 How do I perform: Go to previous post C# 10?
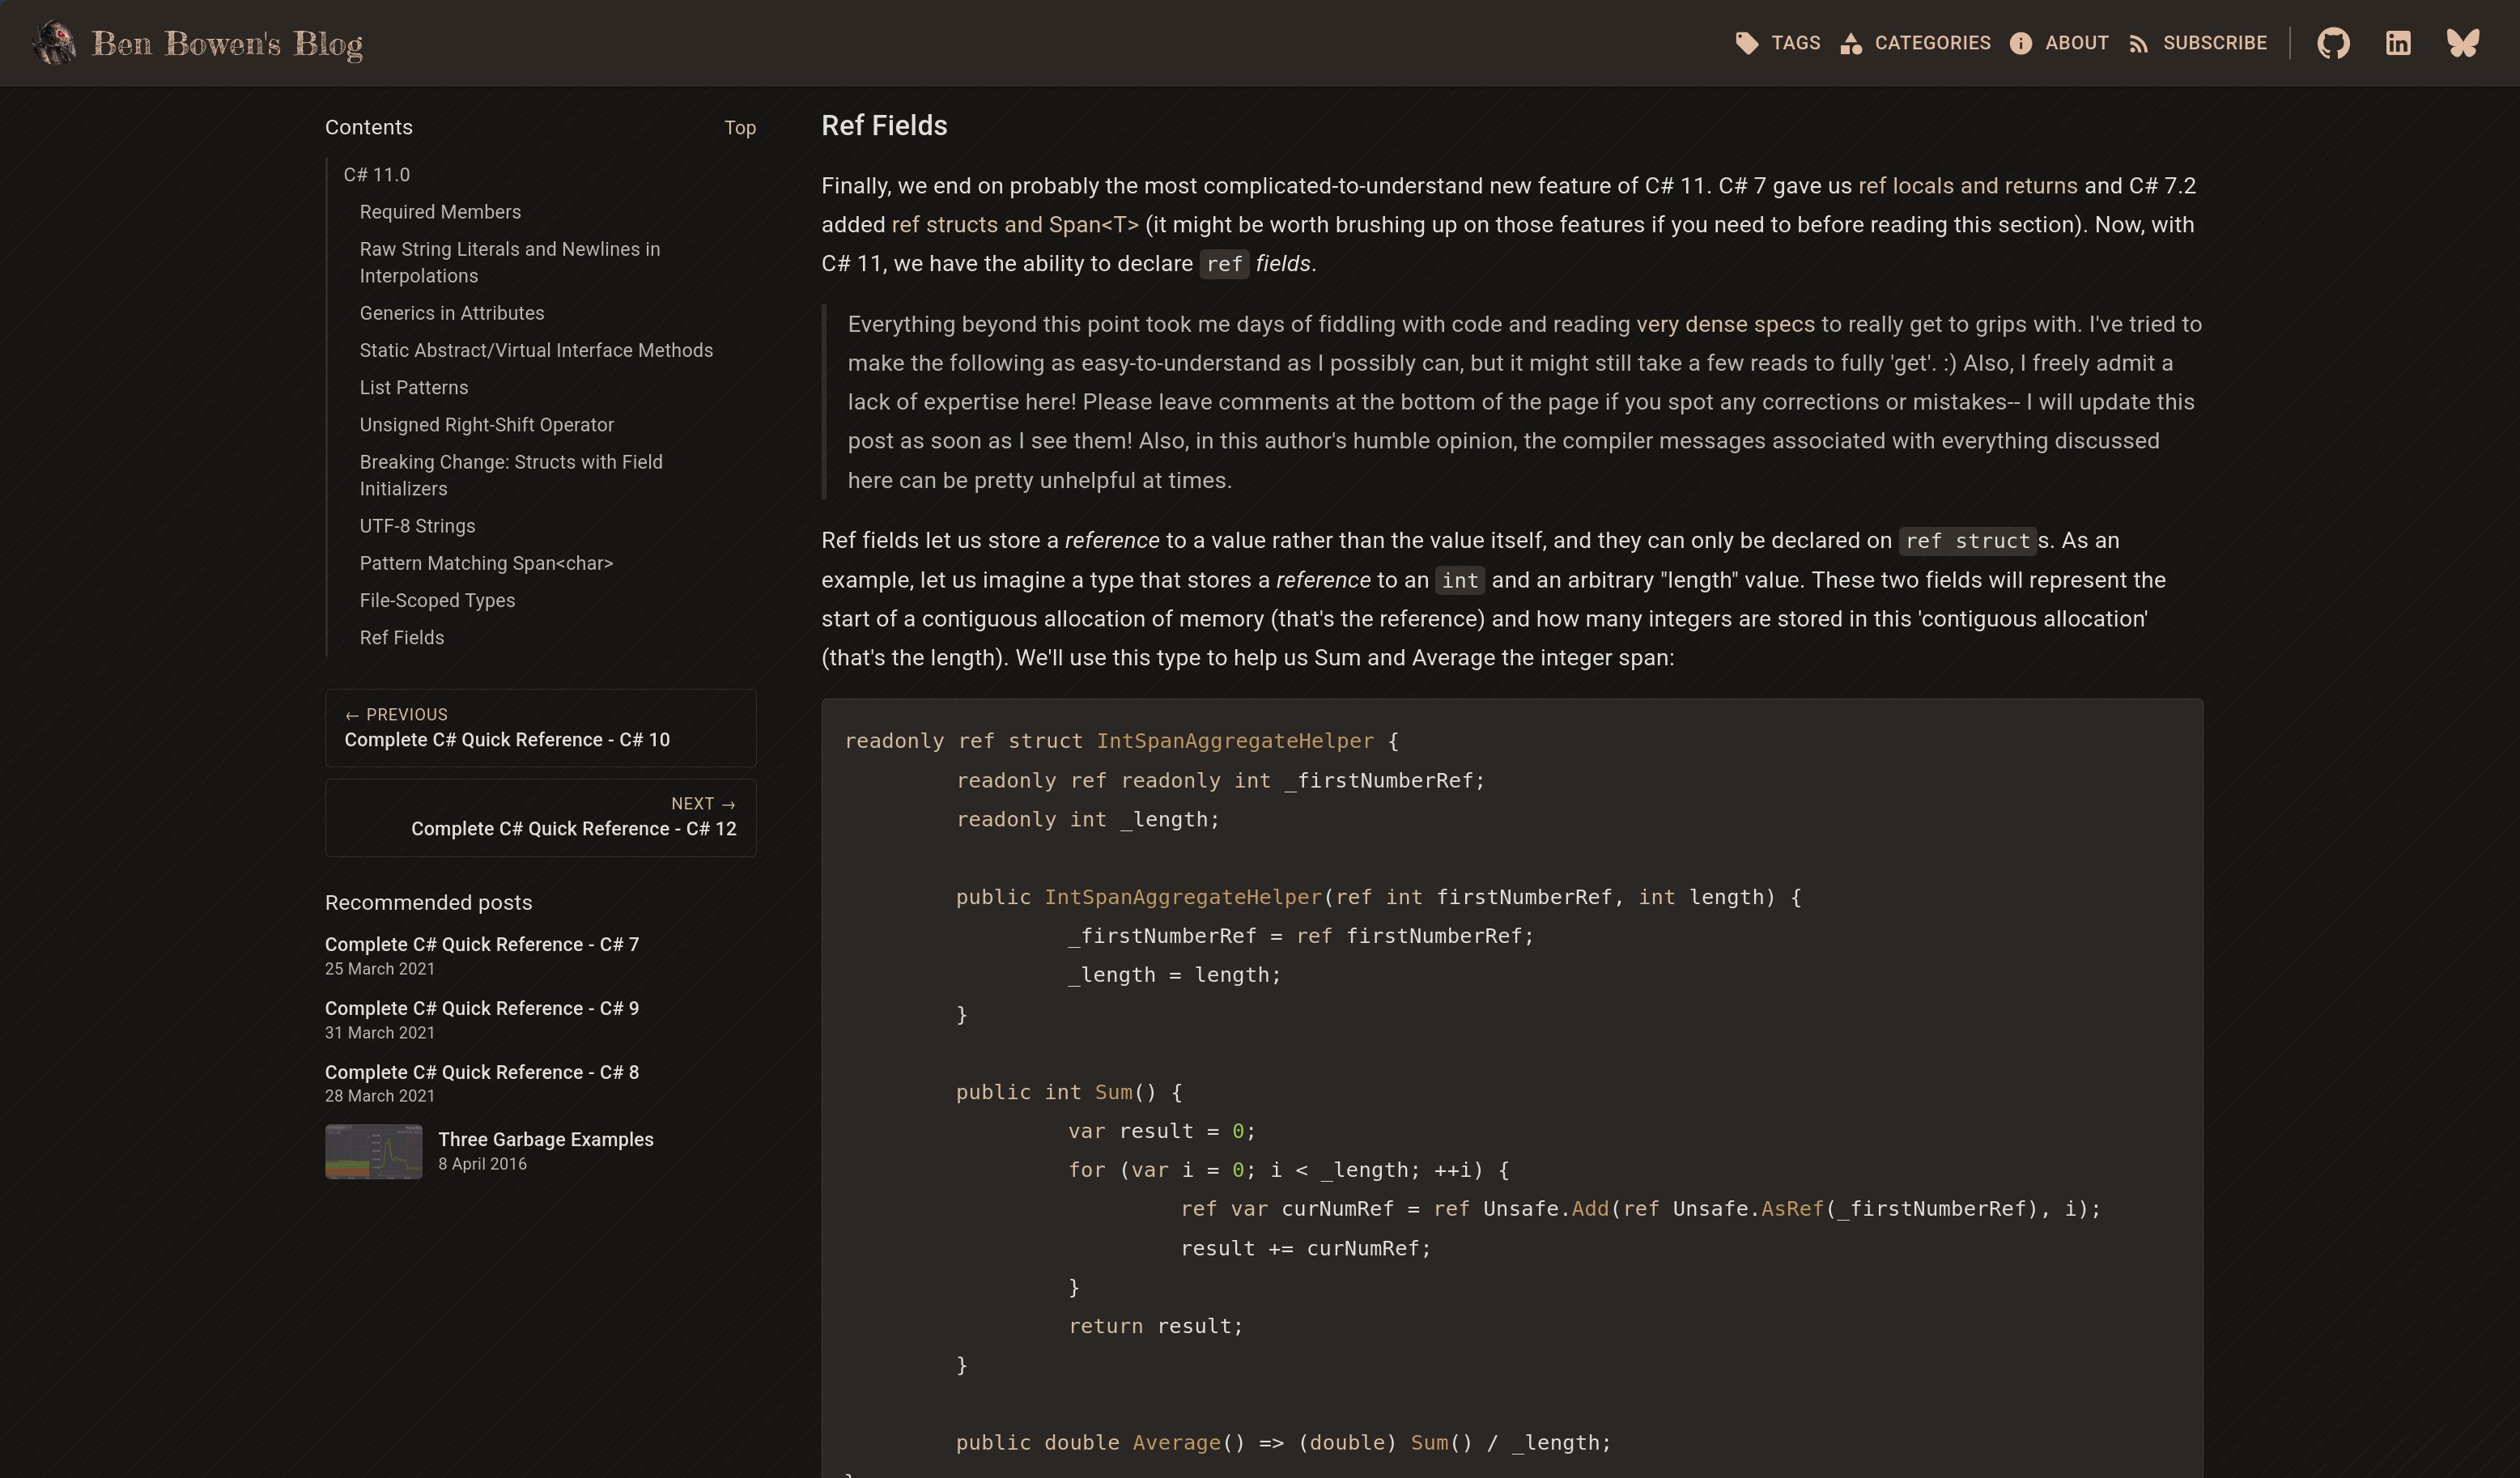point(540,728)
